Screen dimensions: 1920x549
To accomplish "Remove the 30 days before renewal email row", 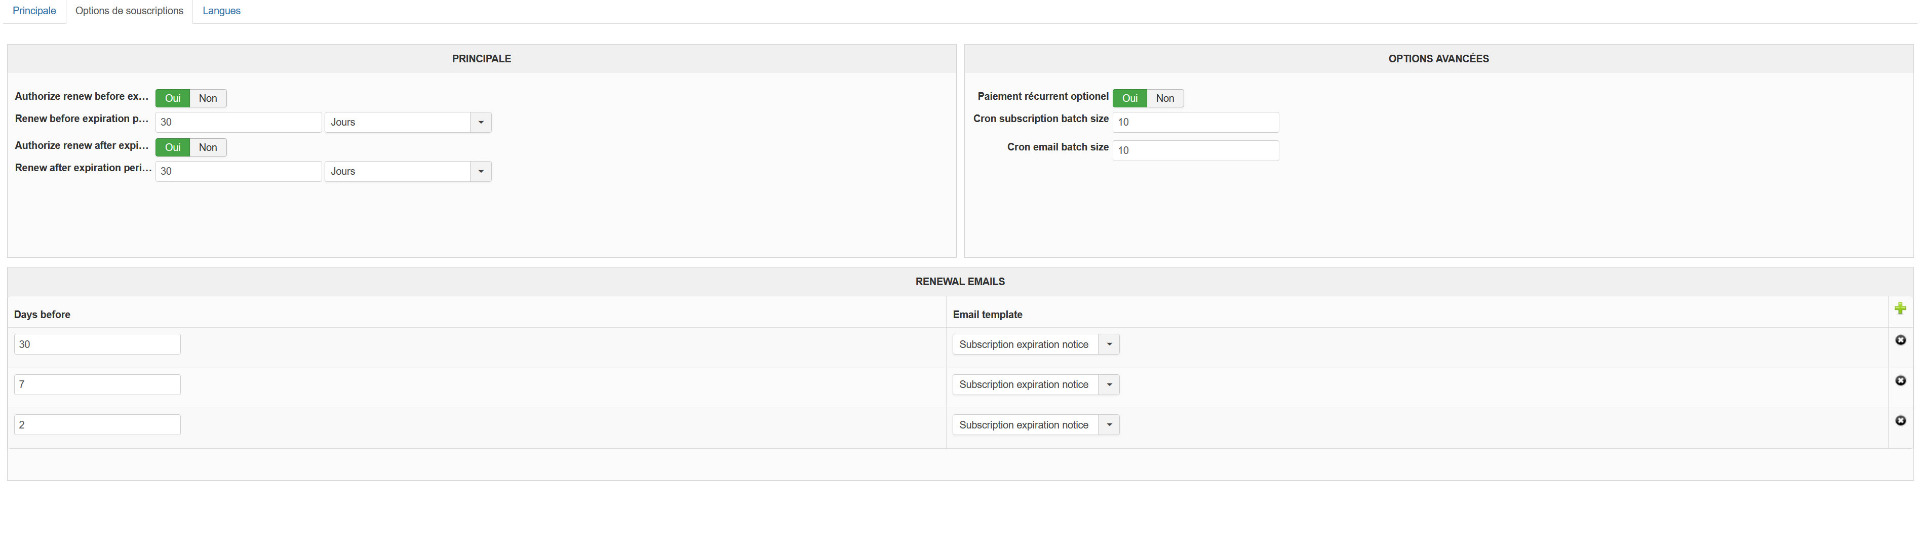I will 1900,340.
